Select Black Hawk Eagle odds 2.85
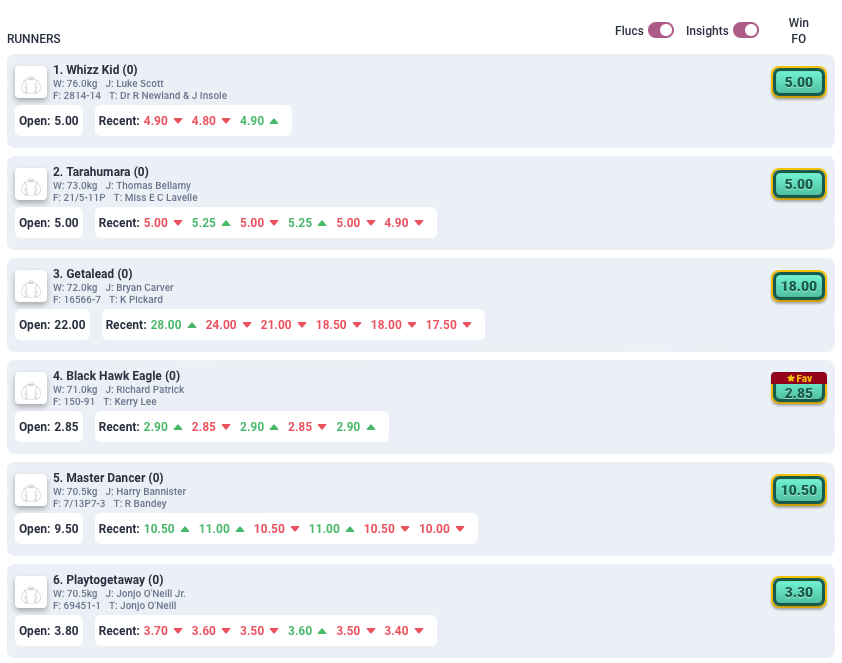 click(x=798, y=393)
